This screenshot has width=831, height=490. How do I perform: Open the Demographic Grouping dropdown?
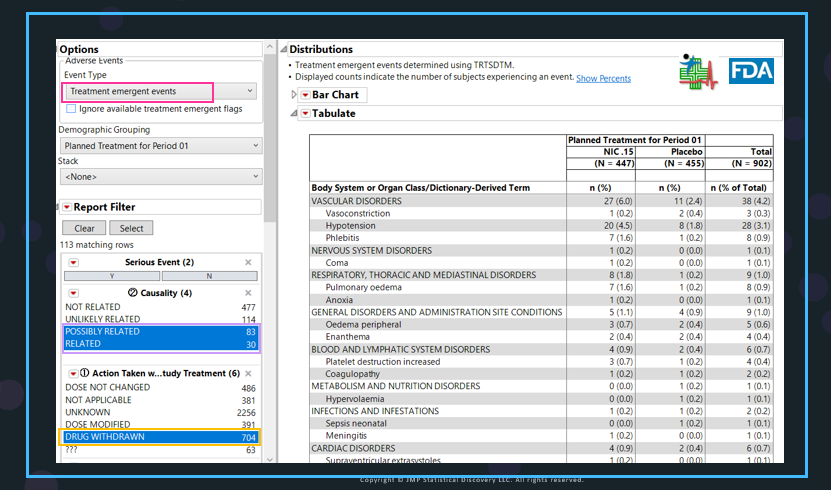pyautogui.click(x=161, y=146)
